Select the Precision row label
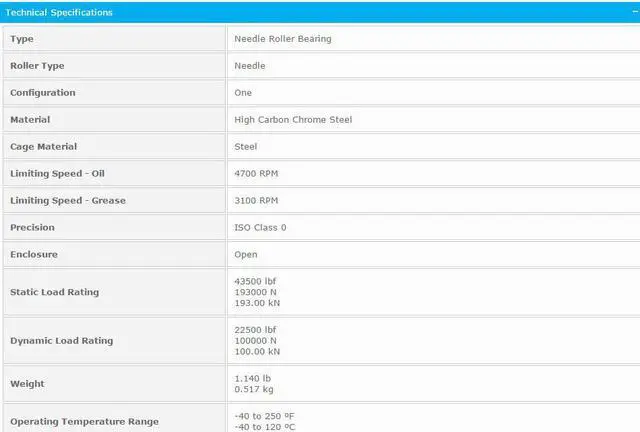The image size is (640, 432). coord(32,228)
